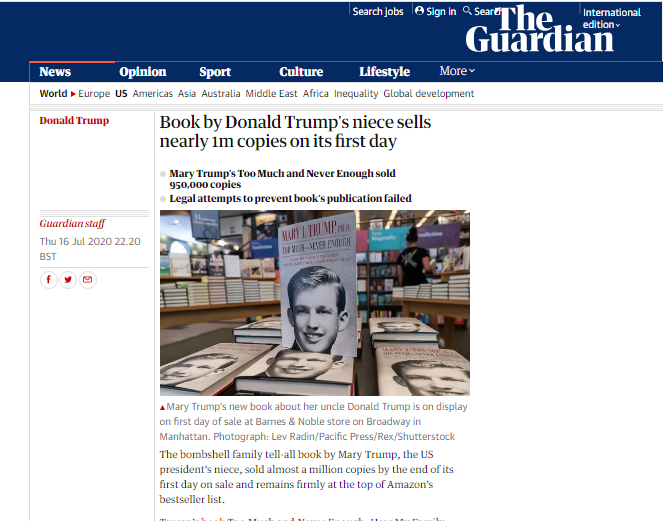Share article via Twitter icon

pyautogui.click(x=68, y=280)
